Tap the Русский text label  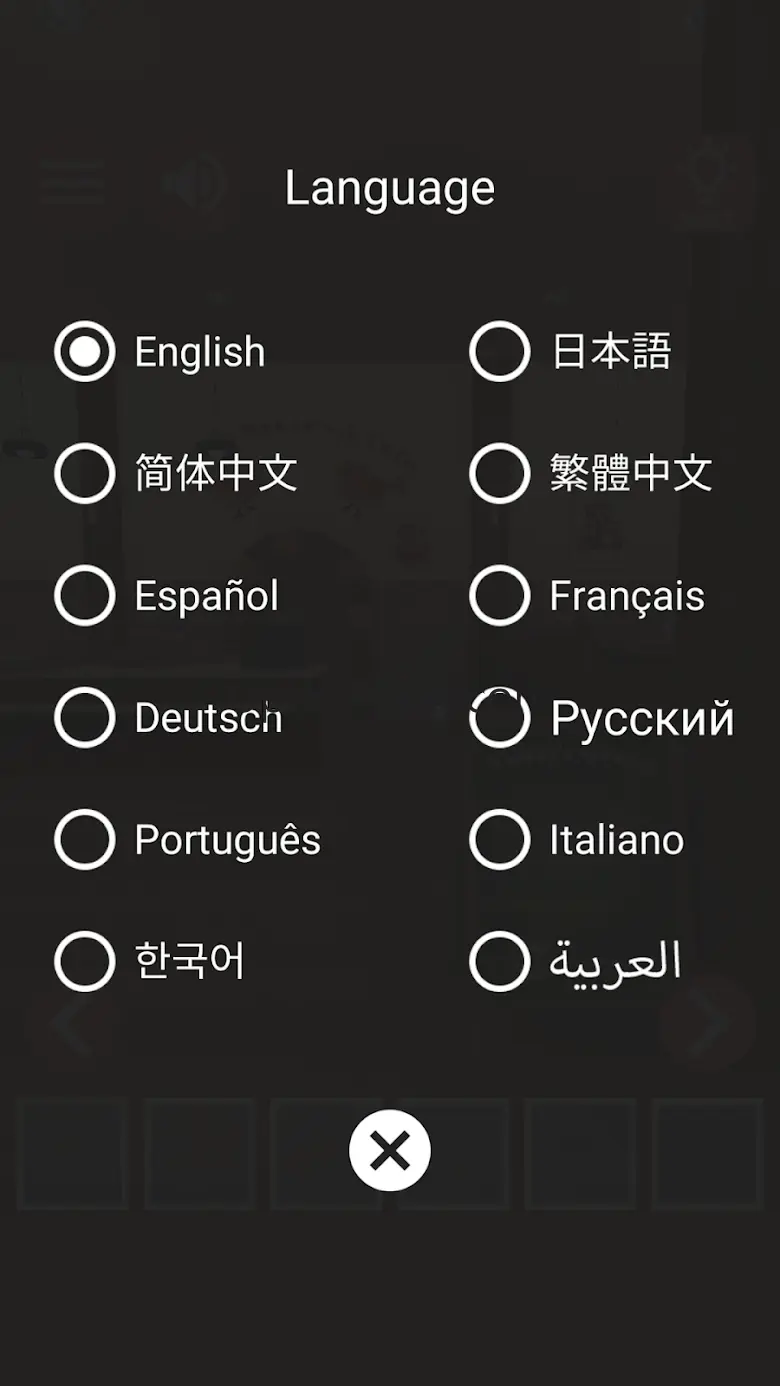pyautogui.click(x=642, y=718)
